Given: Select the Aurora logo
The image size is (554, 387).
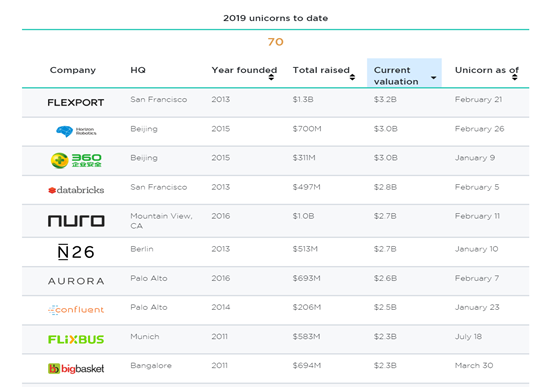Looking at the screenshot, I should coord(76,281).
